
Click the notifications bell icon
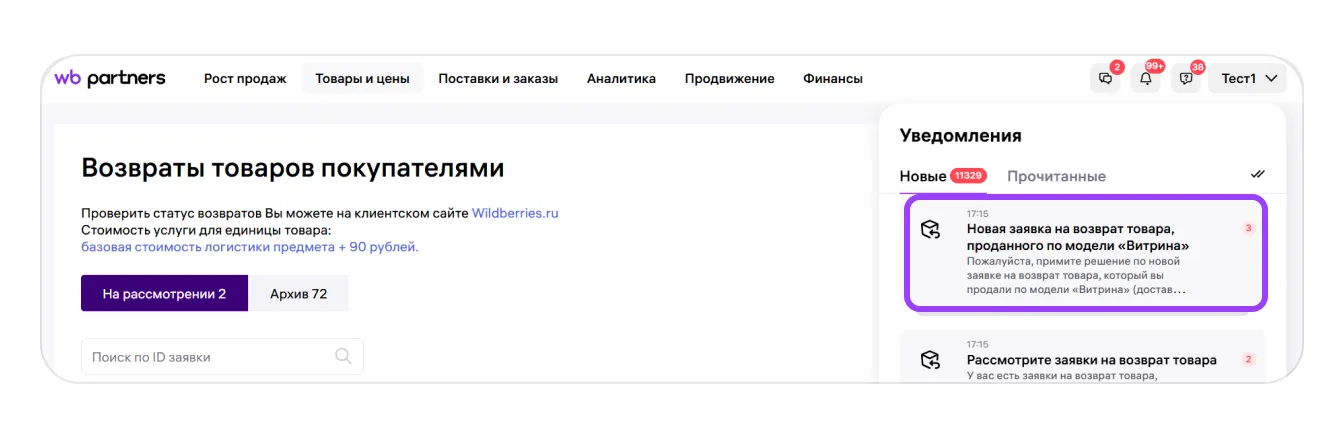tap(1146, 79)
